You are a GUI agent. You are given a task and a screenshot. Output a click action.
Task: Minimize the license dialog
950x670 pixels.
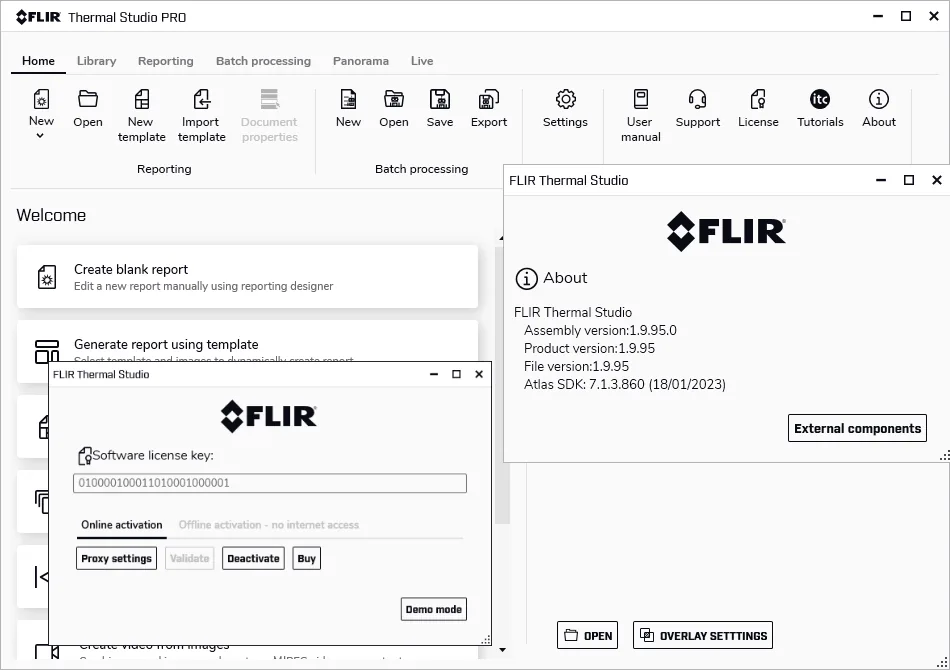pos(434,374)
